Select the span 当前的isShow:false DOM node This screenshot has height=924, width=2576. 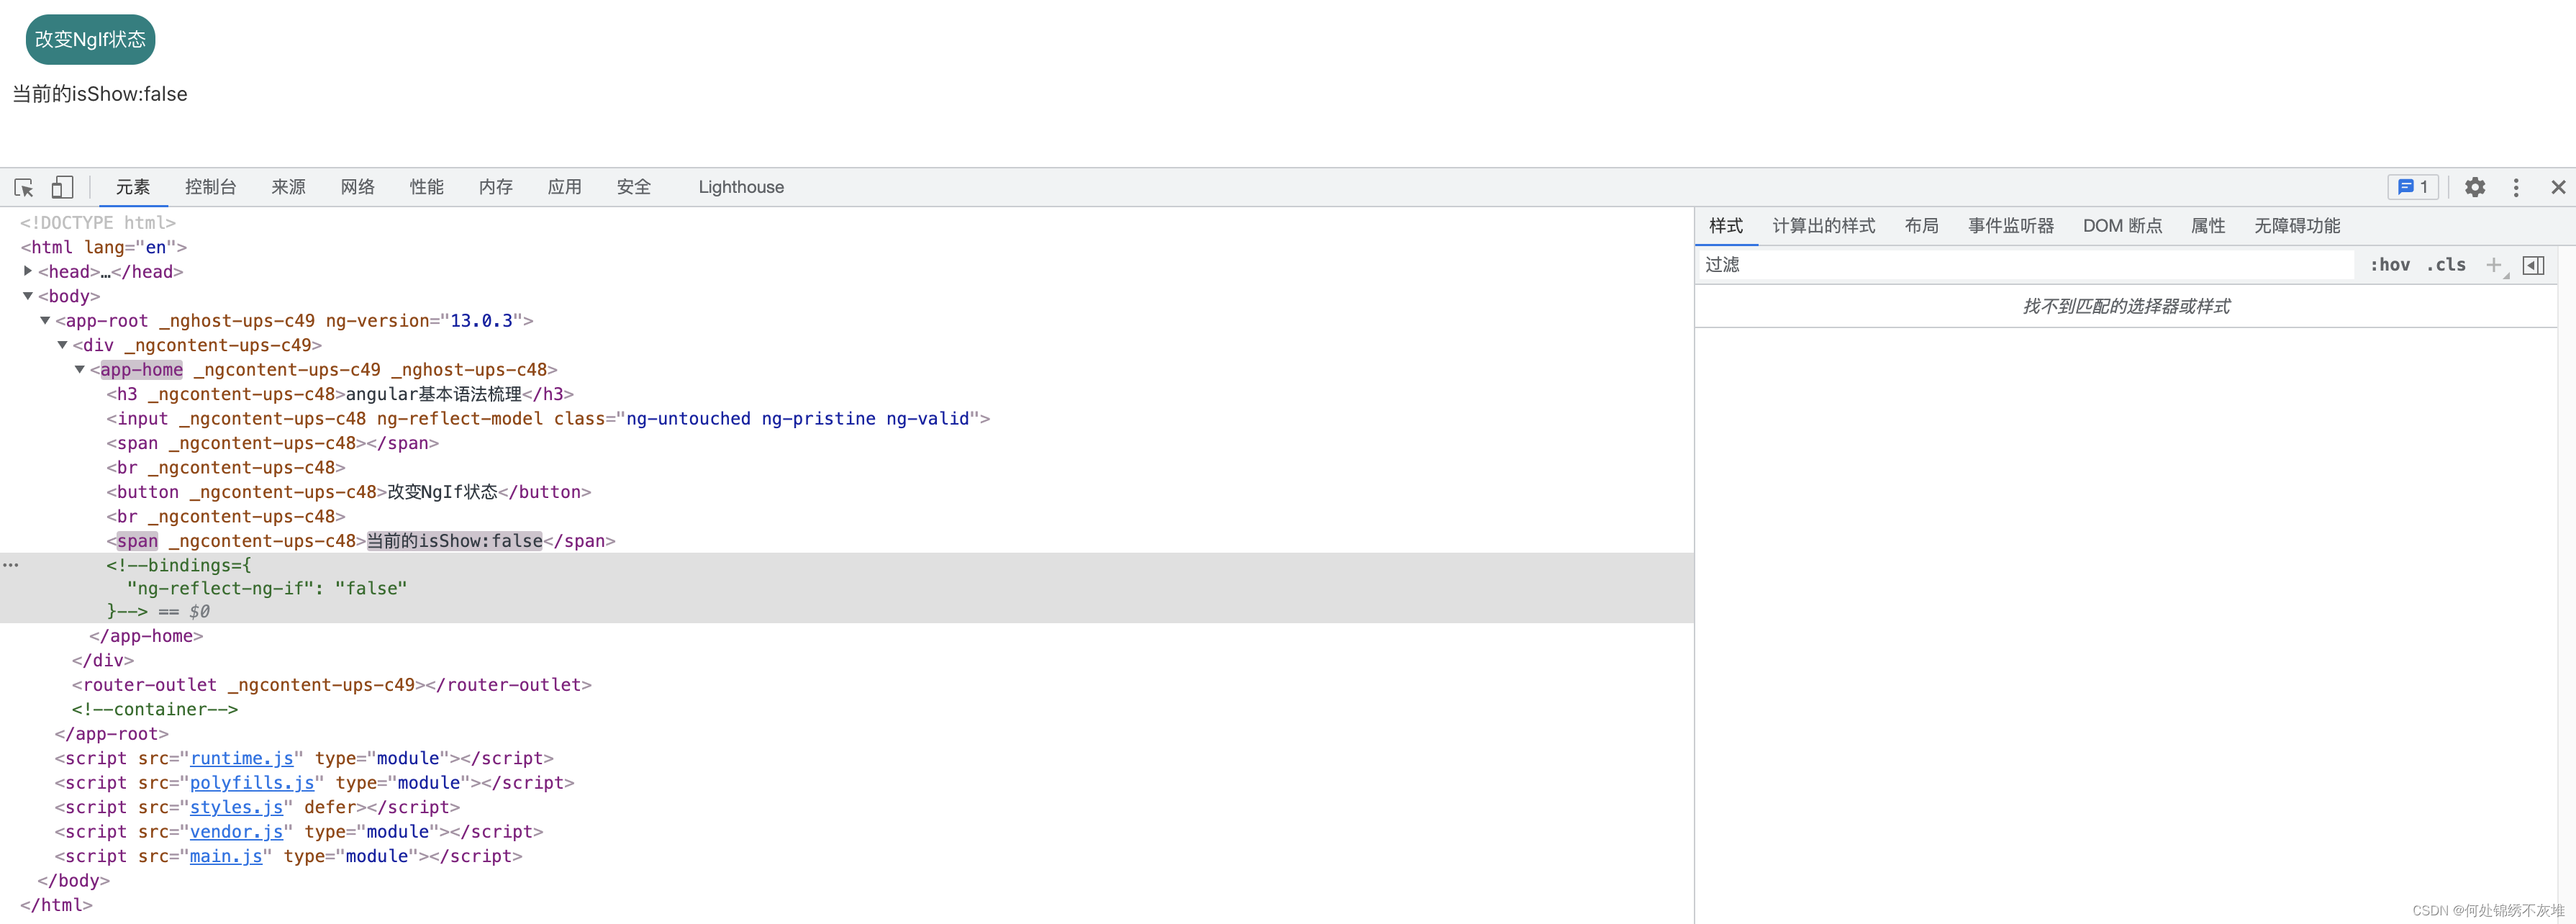coord(361,541)
